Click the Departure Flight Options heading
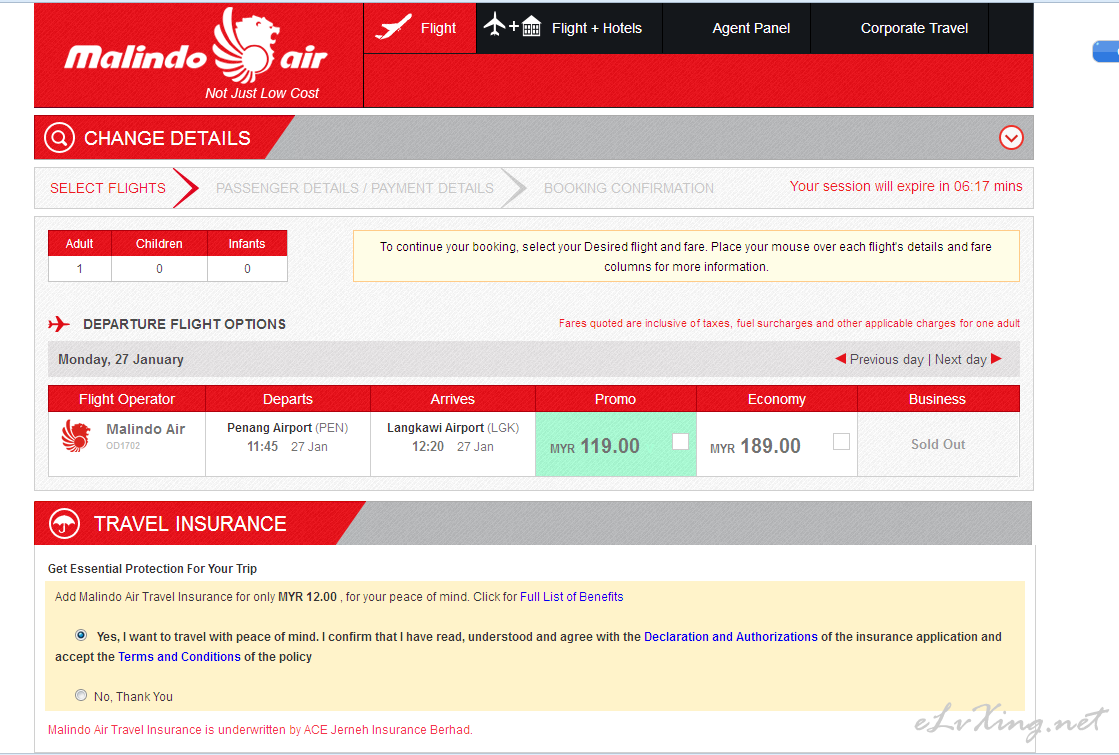1119x755 pixels. (184, 324)
